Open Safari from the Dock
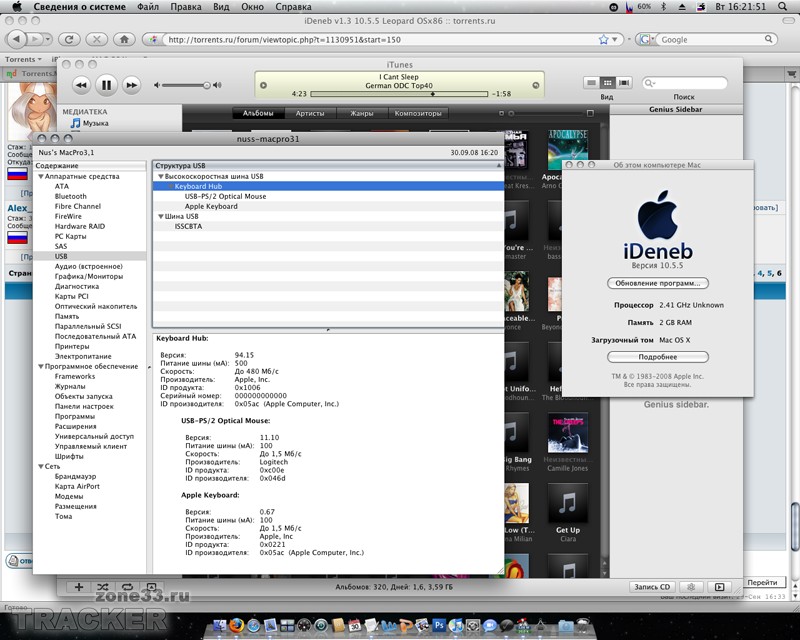 254,625
